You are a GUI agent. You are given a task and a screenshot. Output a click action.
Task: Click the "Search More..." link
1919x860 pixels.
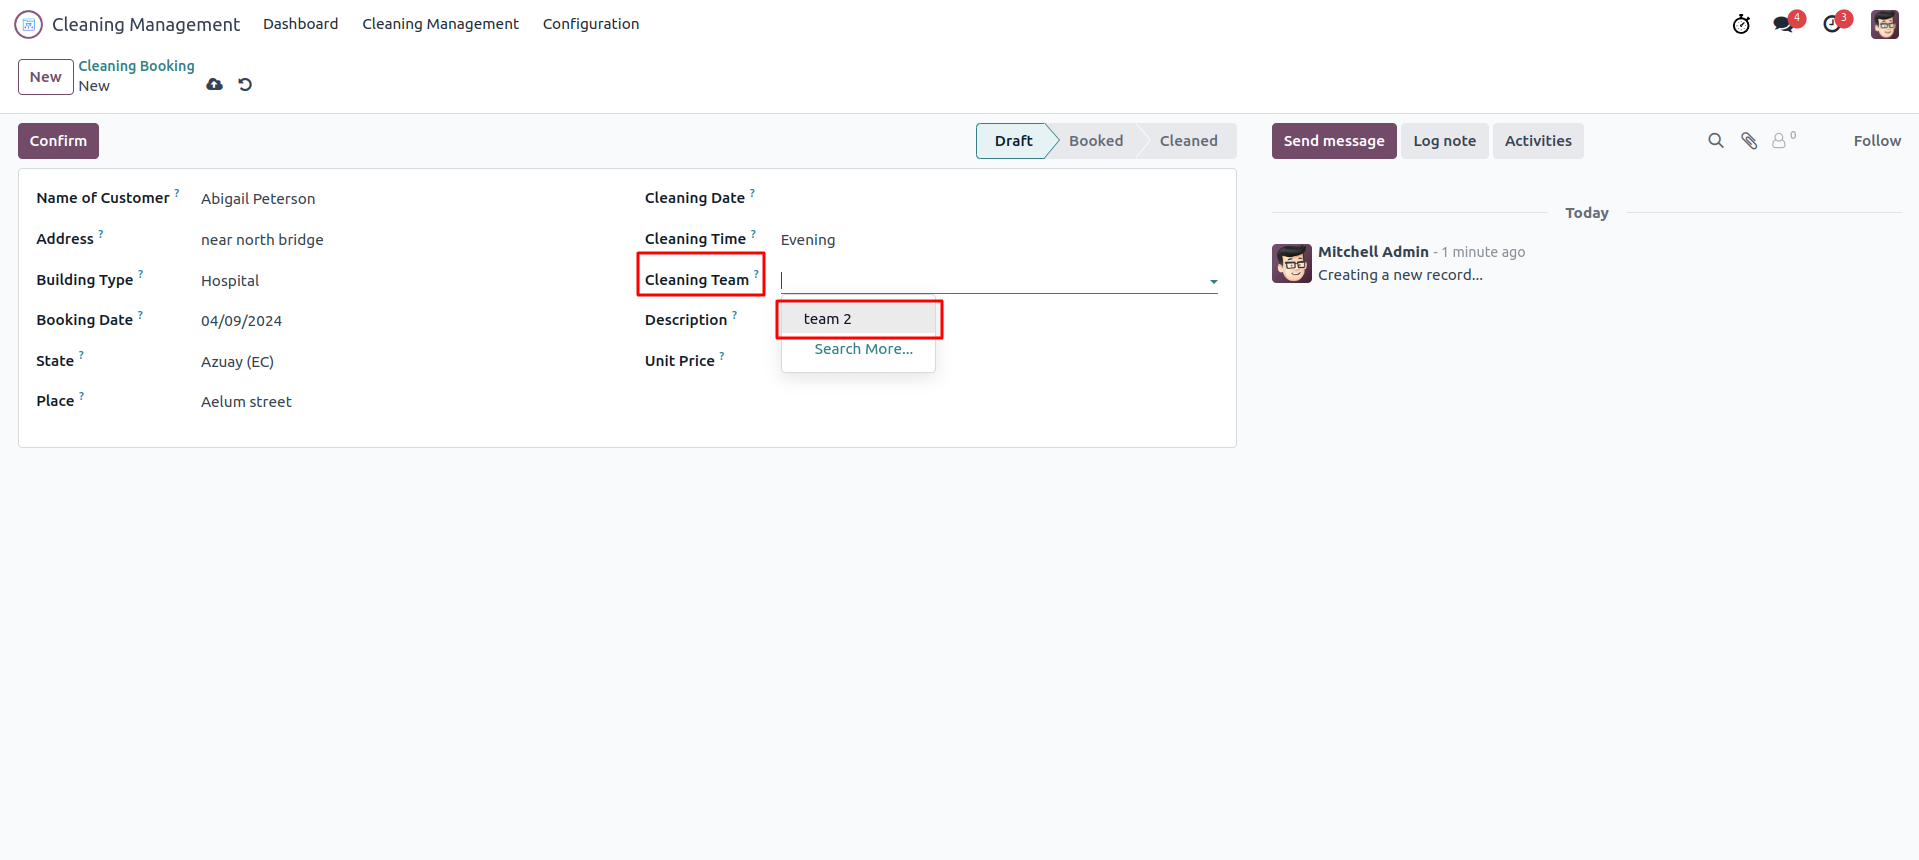(x=863, y=349)
